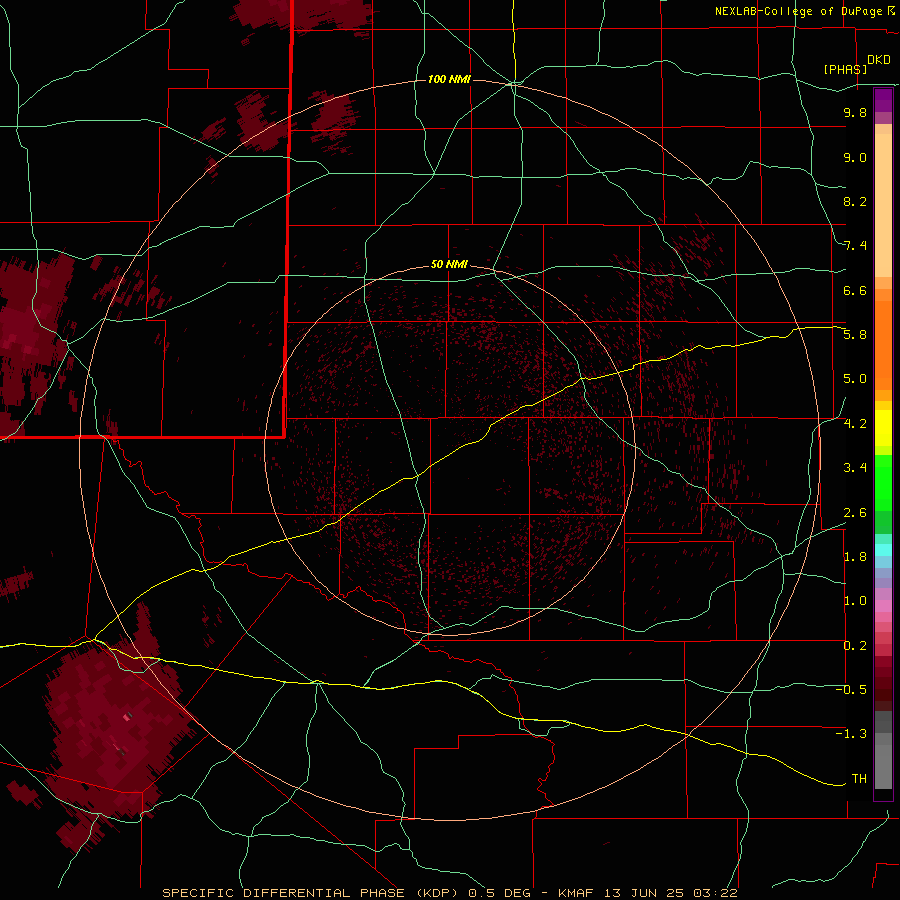Pick the purple band at the top of the color scale

coord(883,100)
